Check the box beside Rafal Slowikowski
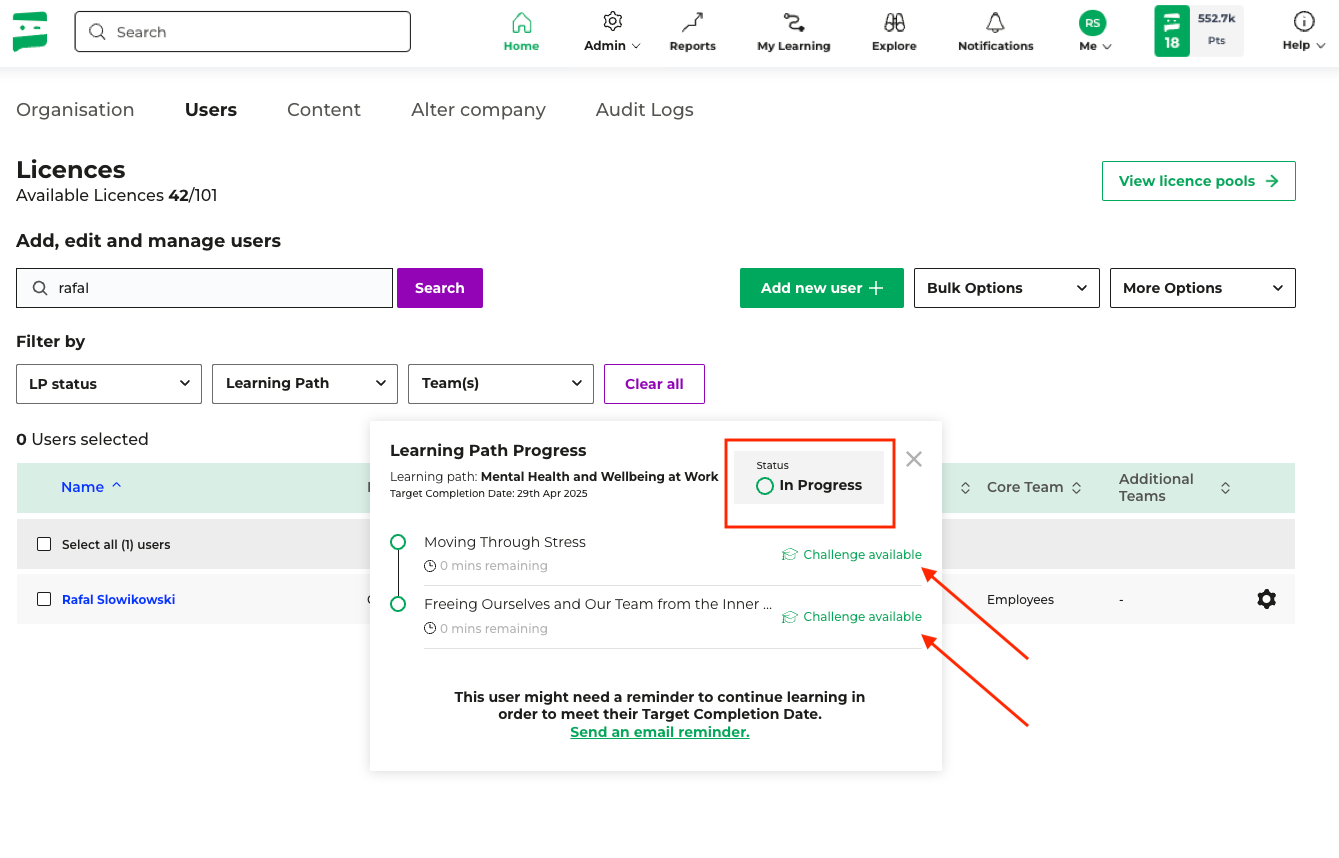 tap(44, 599)
